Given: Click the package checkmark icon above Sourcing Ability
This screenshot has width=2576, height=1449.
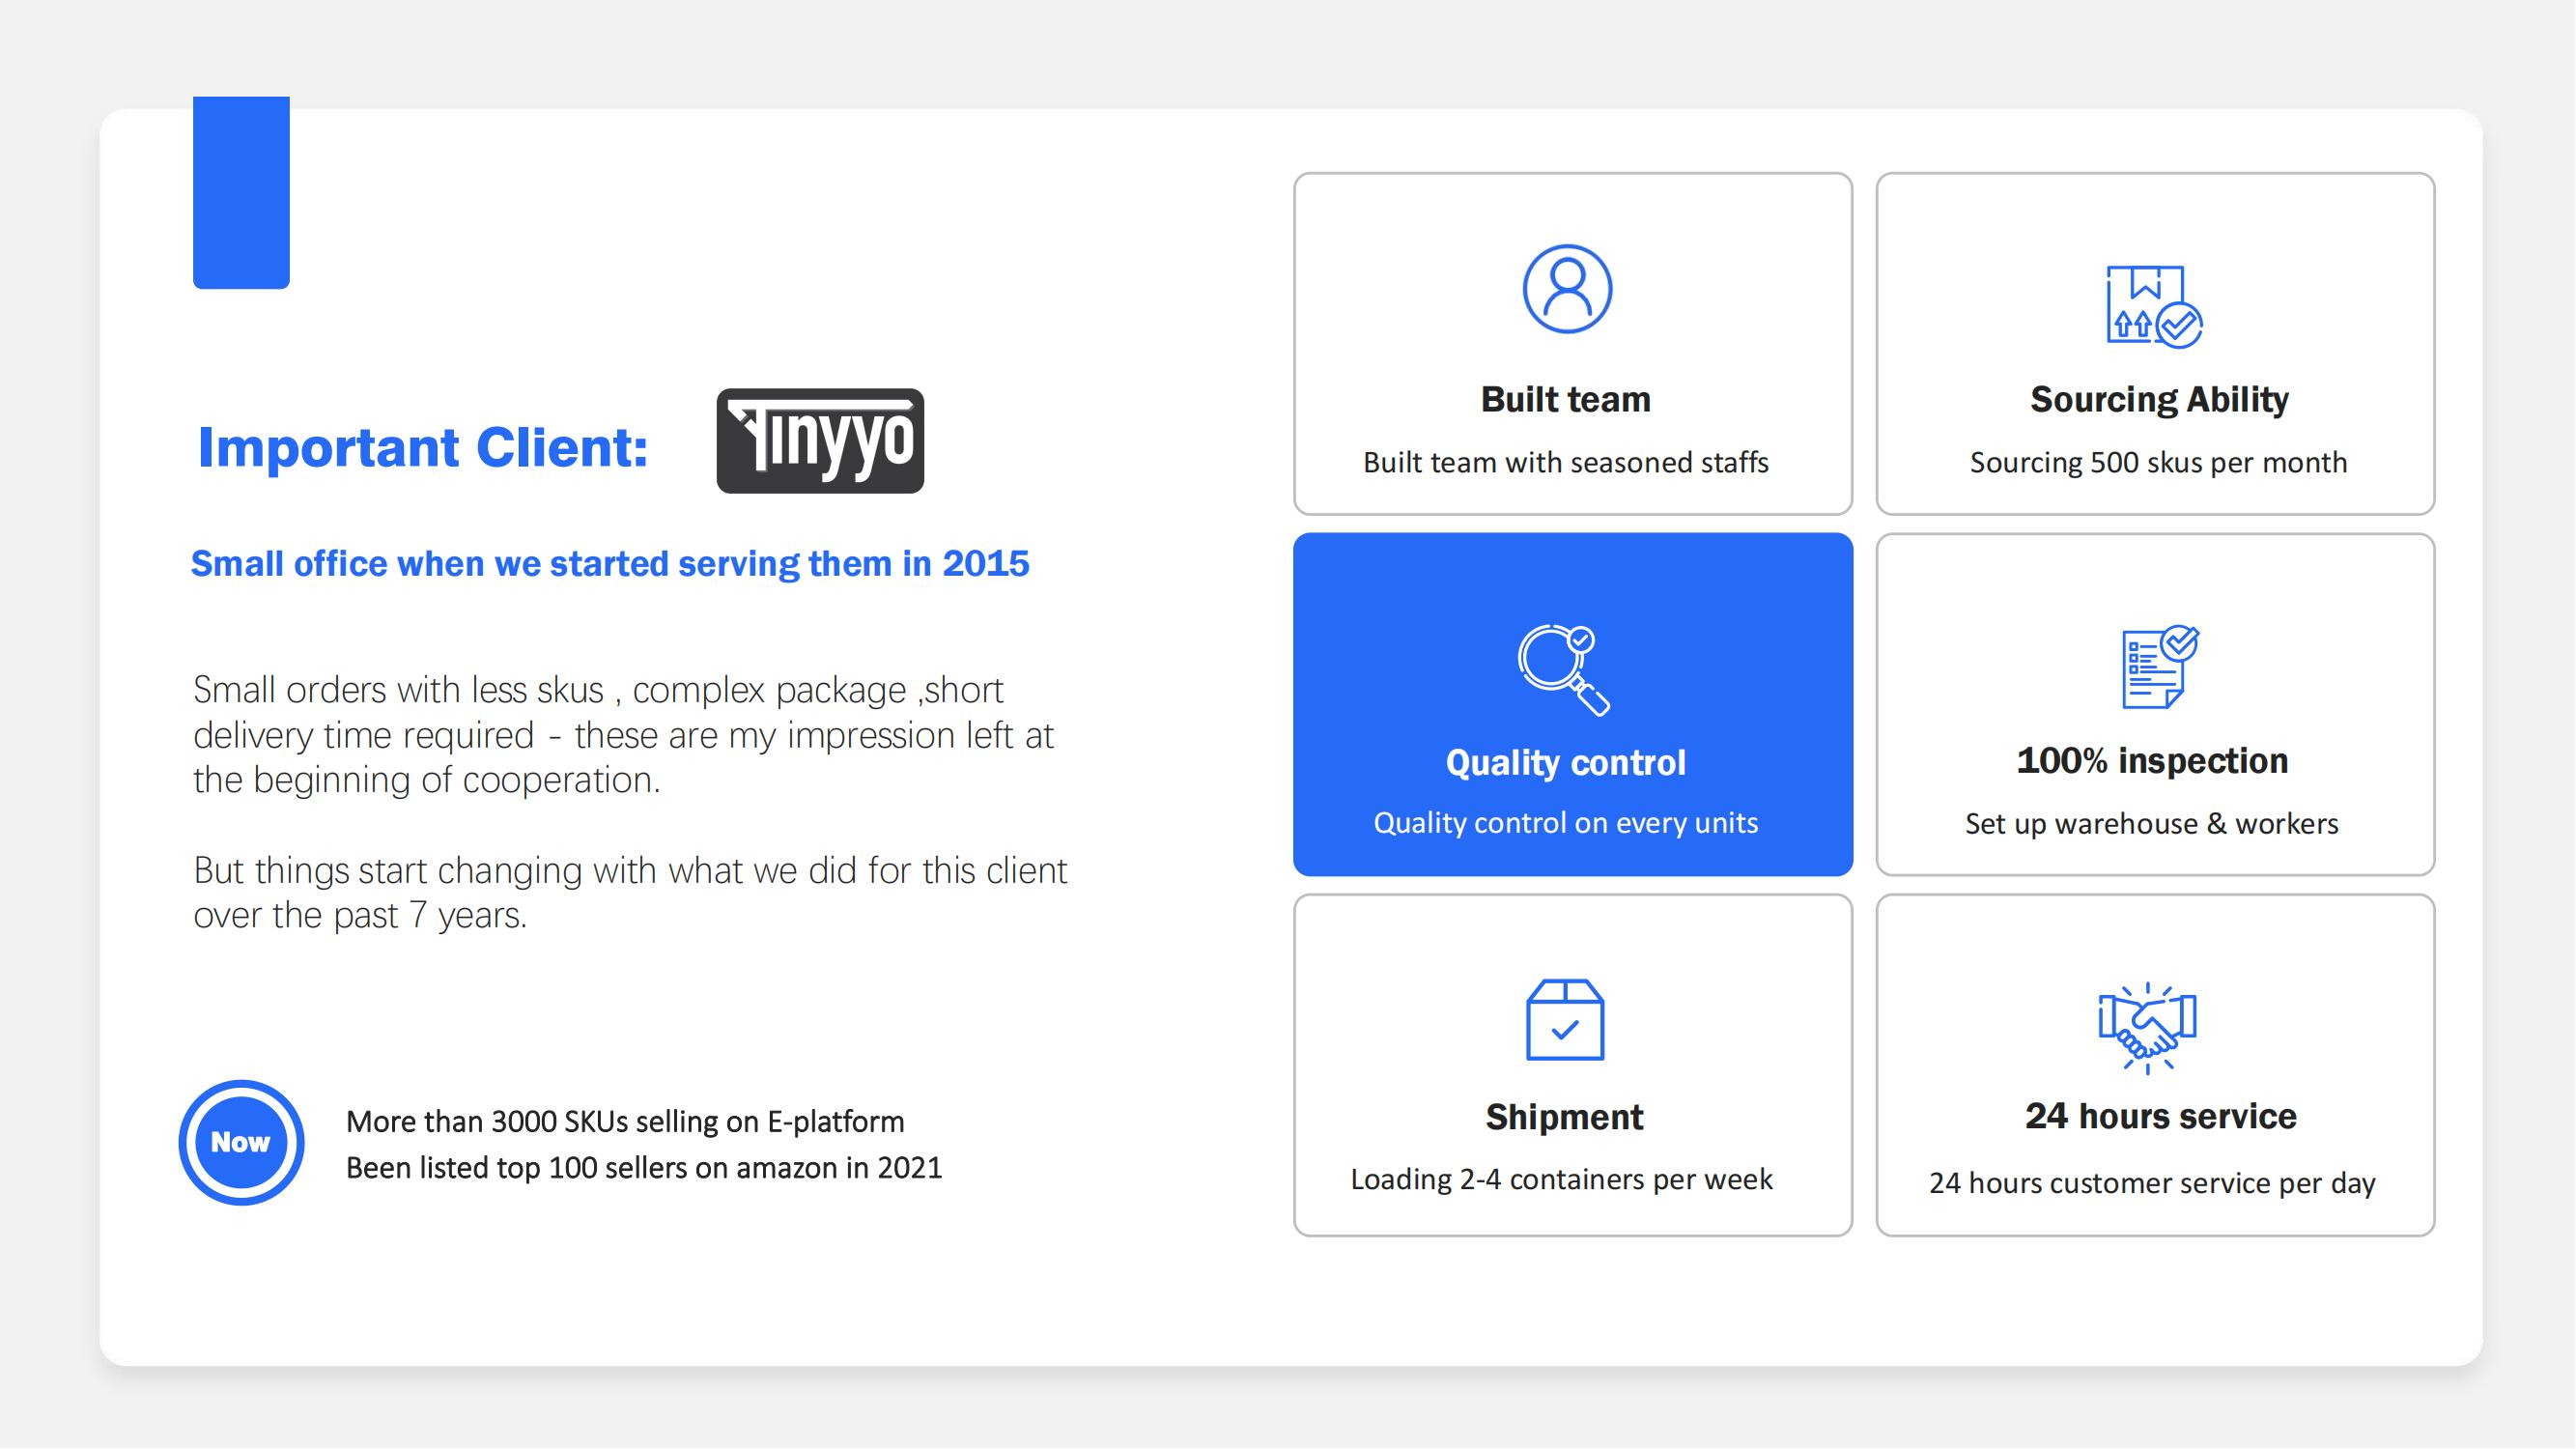Looking at the screenshot, I should (2154, 306).
